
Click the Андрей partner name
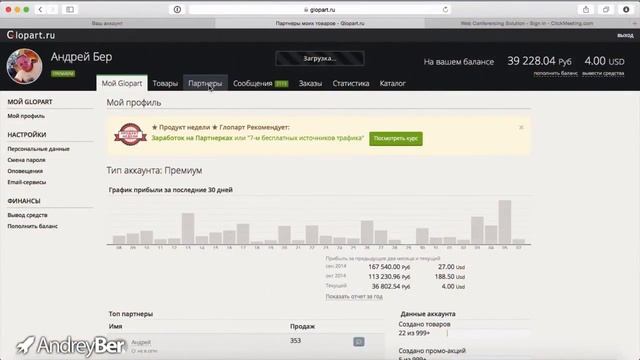[141, 342]
